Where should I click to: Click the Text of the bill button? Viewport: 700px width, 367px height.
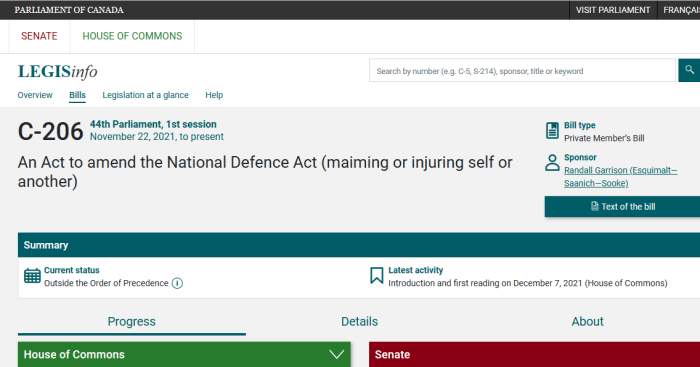point(623,207)
